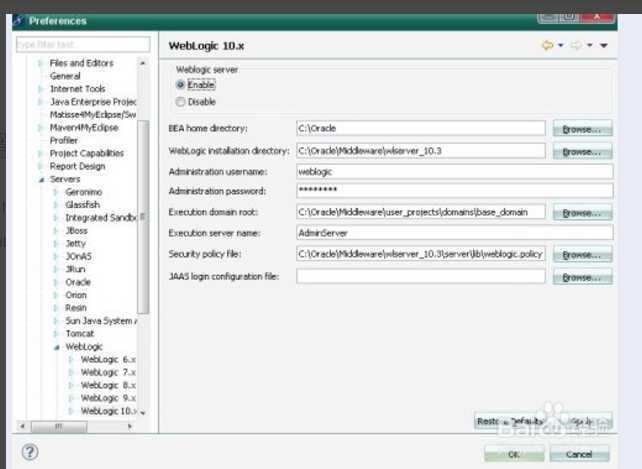
Task: Click the filter text search box
Action: click(83, 44)
